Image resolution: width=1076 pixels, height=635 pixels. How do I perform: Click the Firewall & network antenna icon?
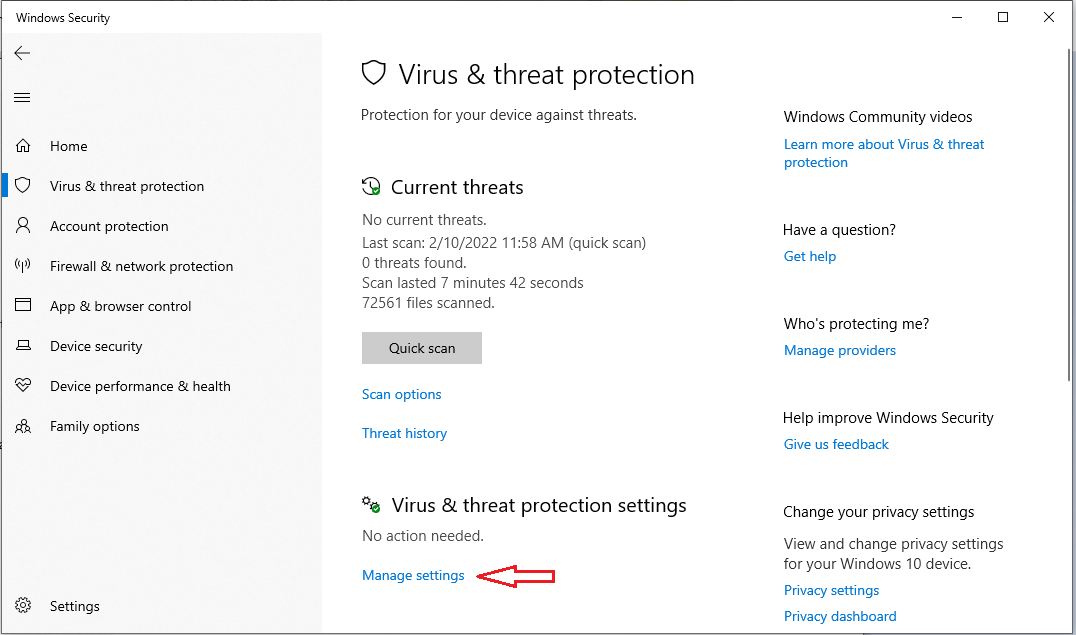(x=23, y=266)
